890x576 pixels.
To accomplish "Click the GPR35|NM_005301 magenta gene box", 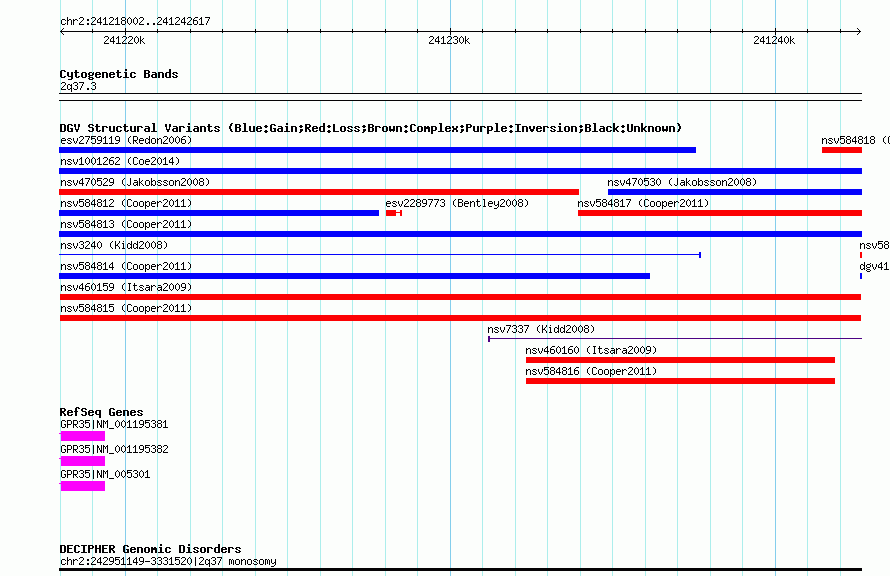I will click(x=82, y=486).
